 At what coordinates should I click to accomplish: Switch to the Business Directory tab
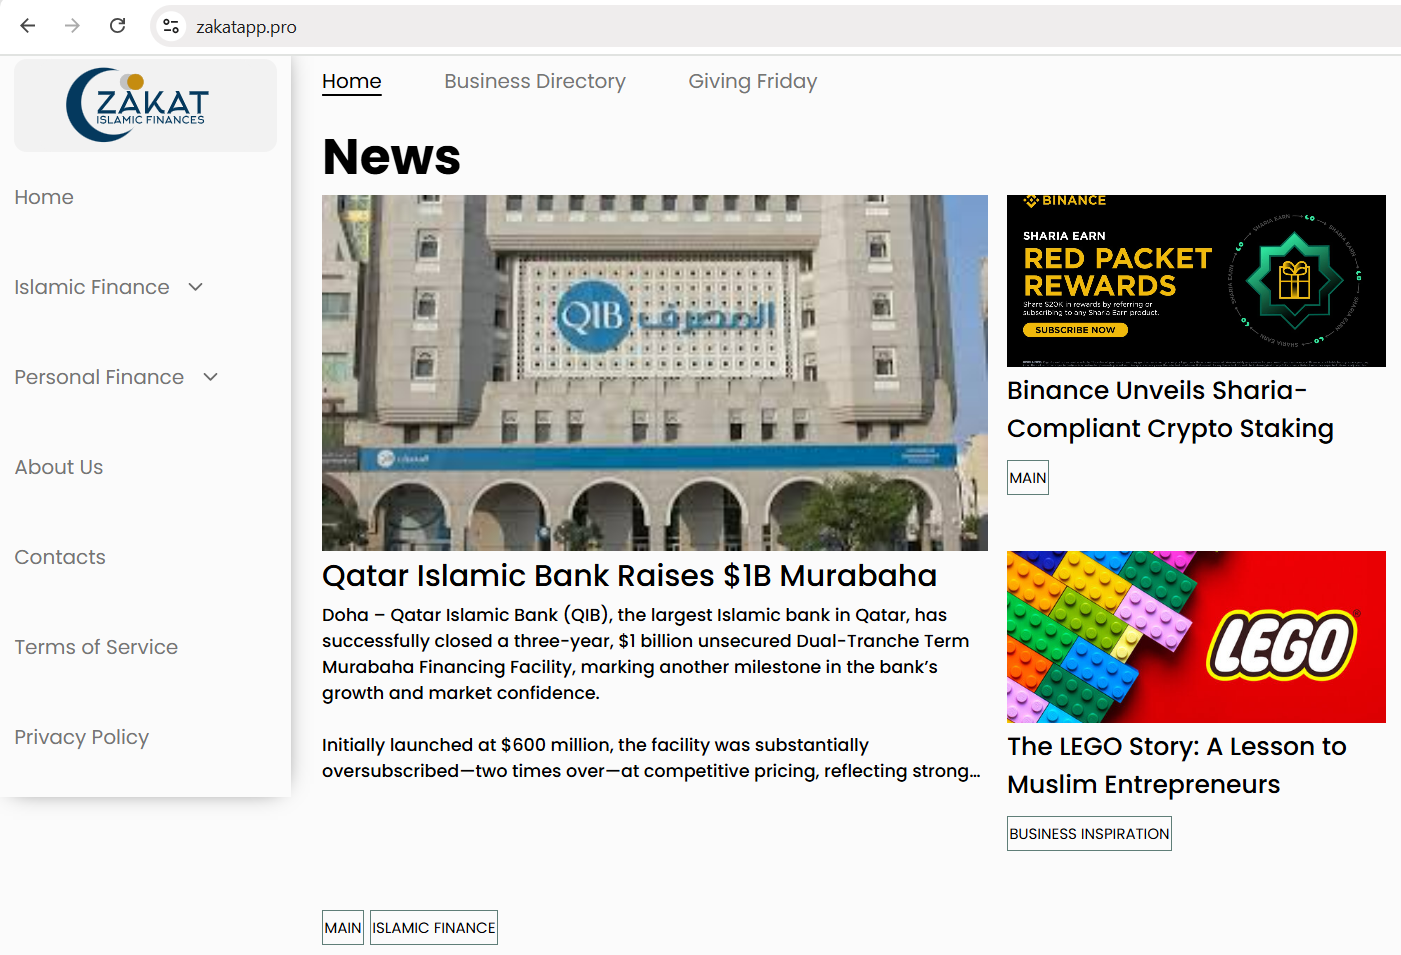click(535, 82)
